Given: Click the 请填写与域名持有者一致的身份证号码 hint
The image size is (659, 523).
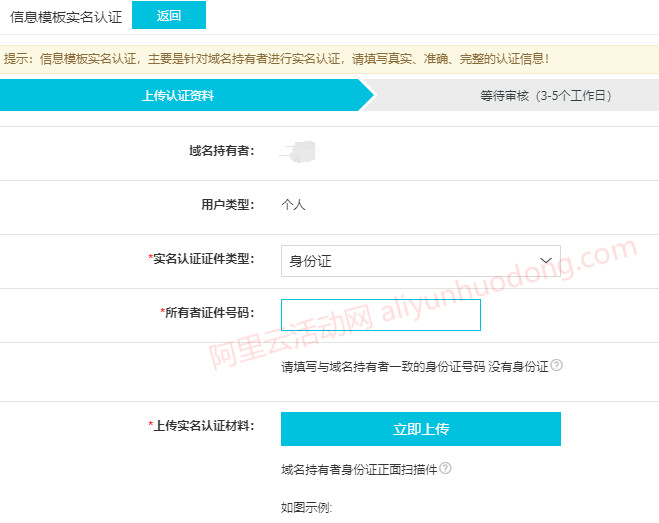Looking at the screenshot, I should (x=383, y=367).
